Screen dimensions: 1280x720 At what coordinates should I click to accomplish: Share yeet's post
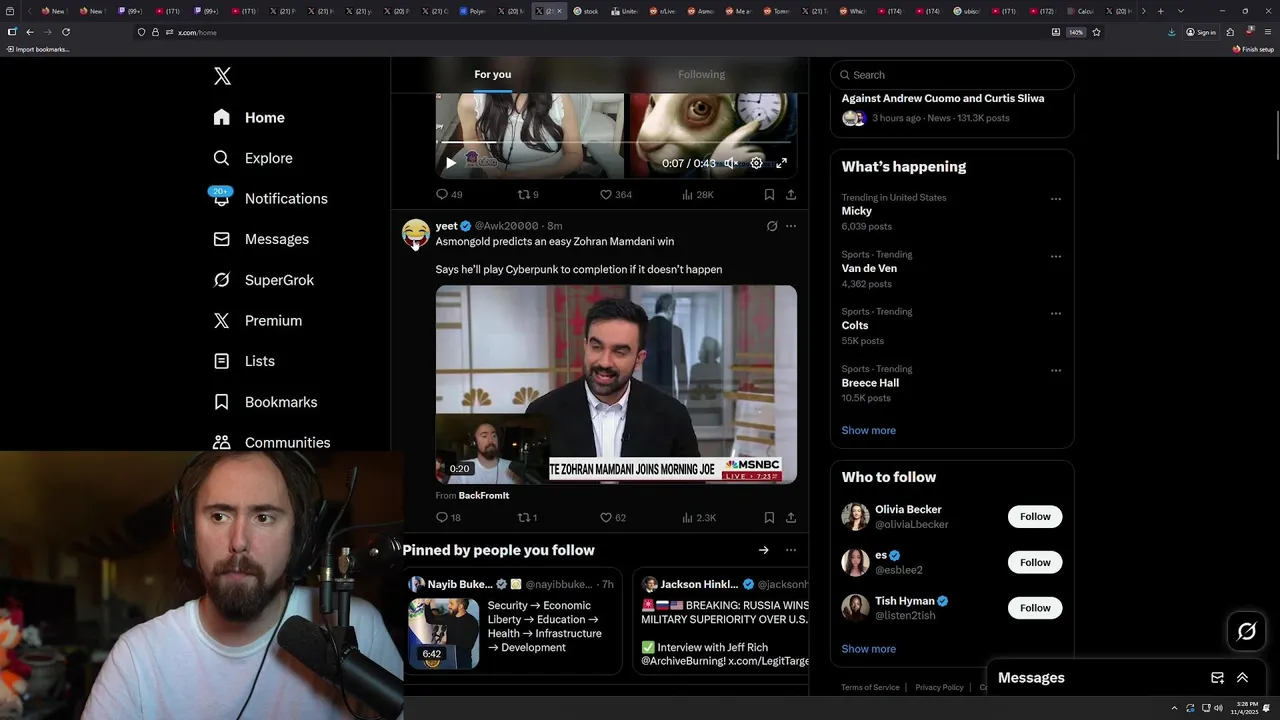791,517
